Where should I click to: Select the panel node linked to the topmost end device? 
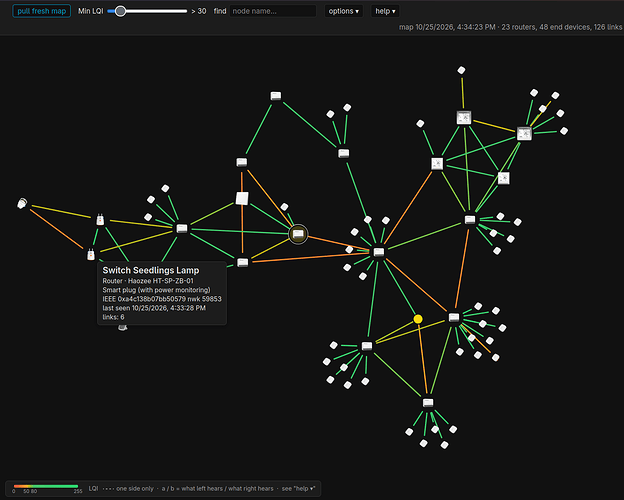tap(464, 118)
